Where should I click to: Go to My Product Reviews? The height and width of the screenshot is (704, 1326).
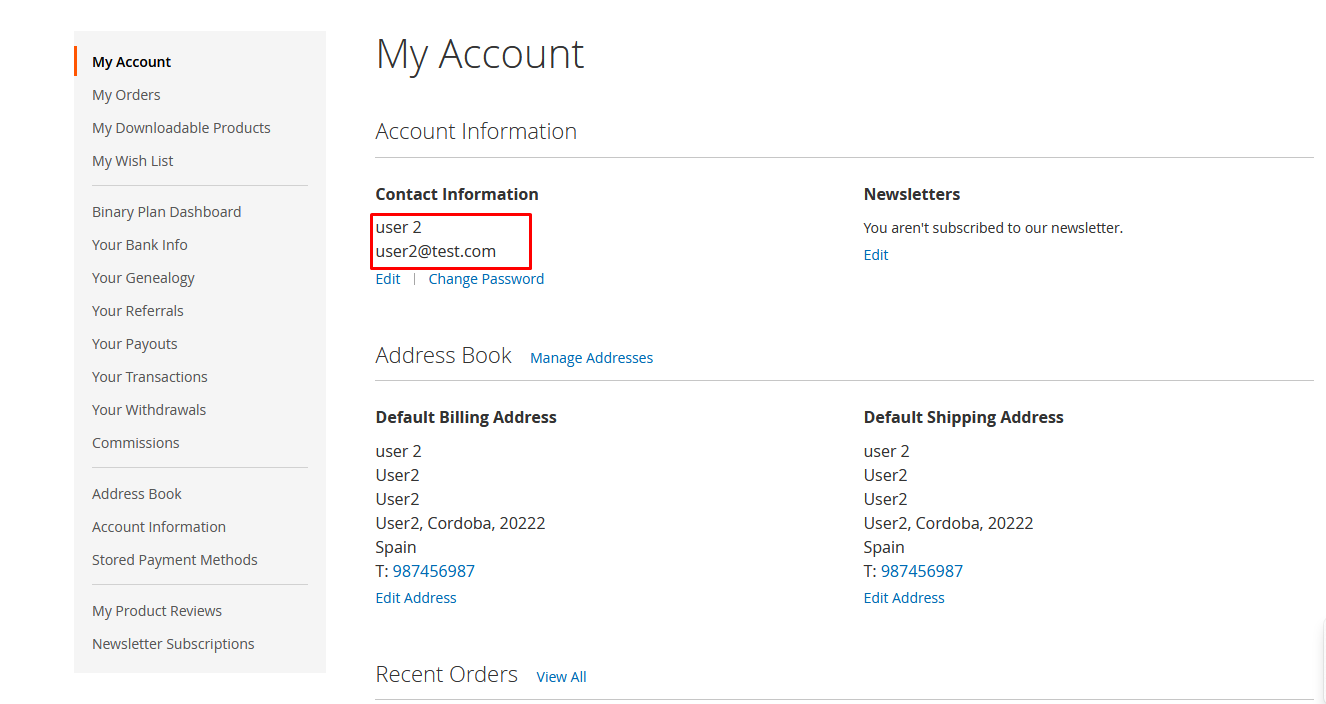(x=157, y=611)
